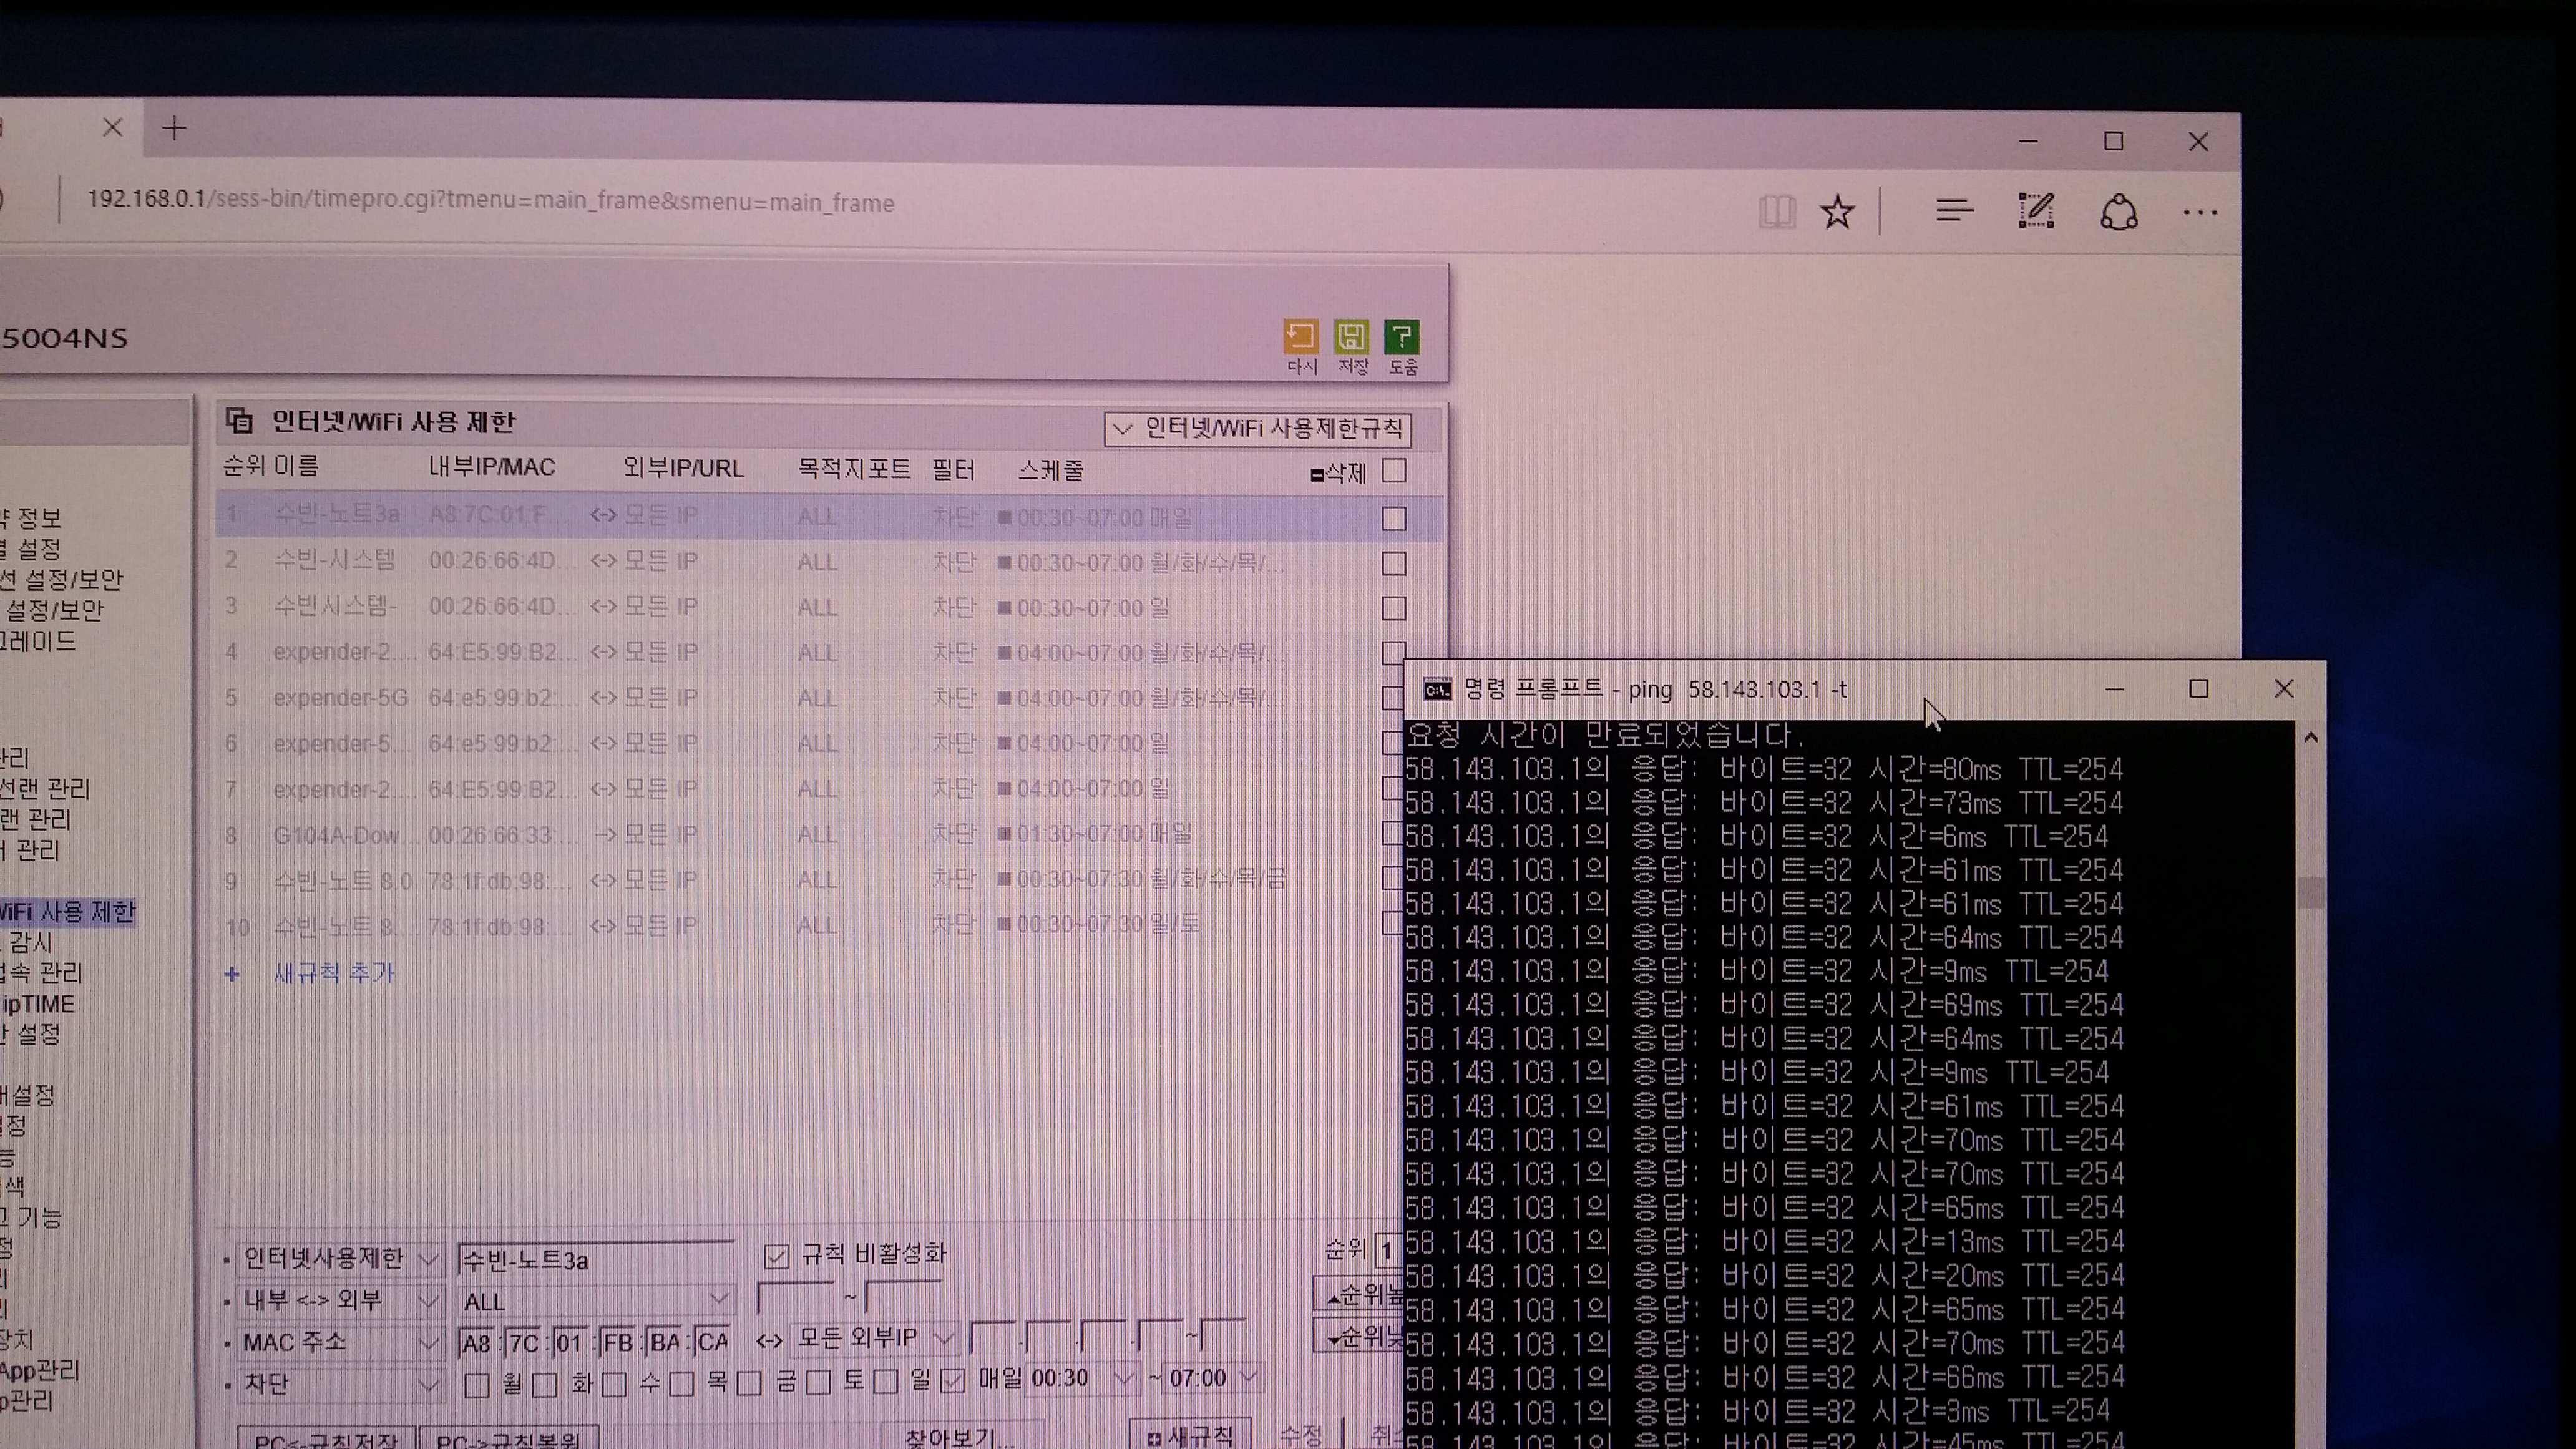Add page to favorites with star icon
2576x1449 pixels.
tap(1837, 211)
